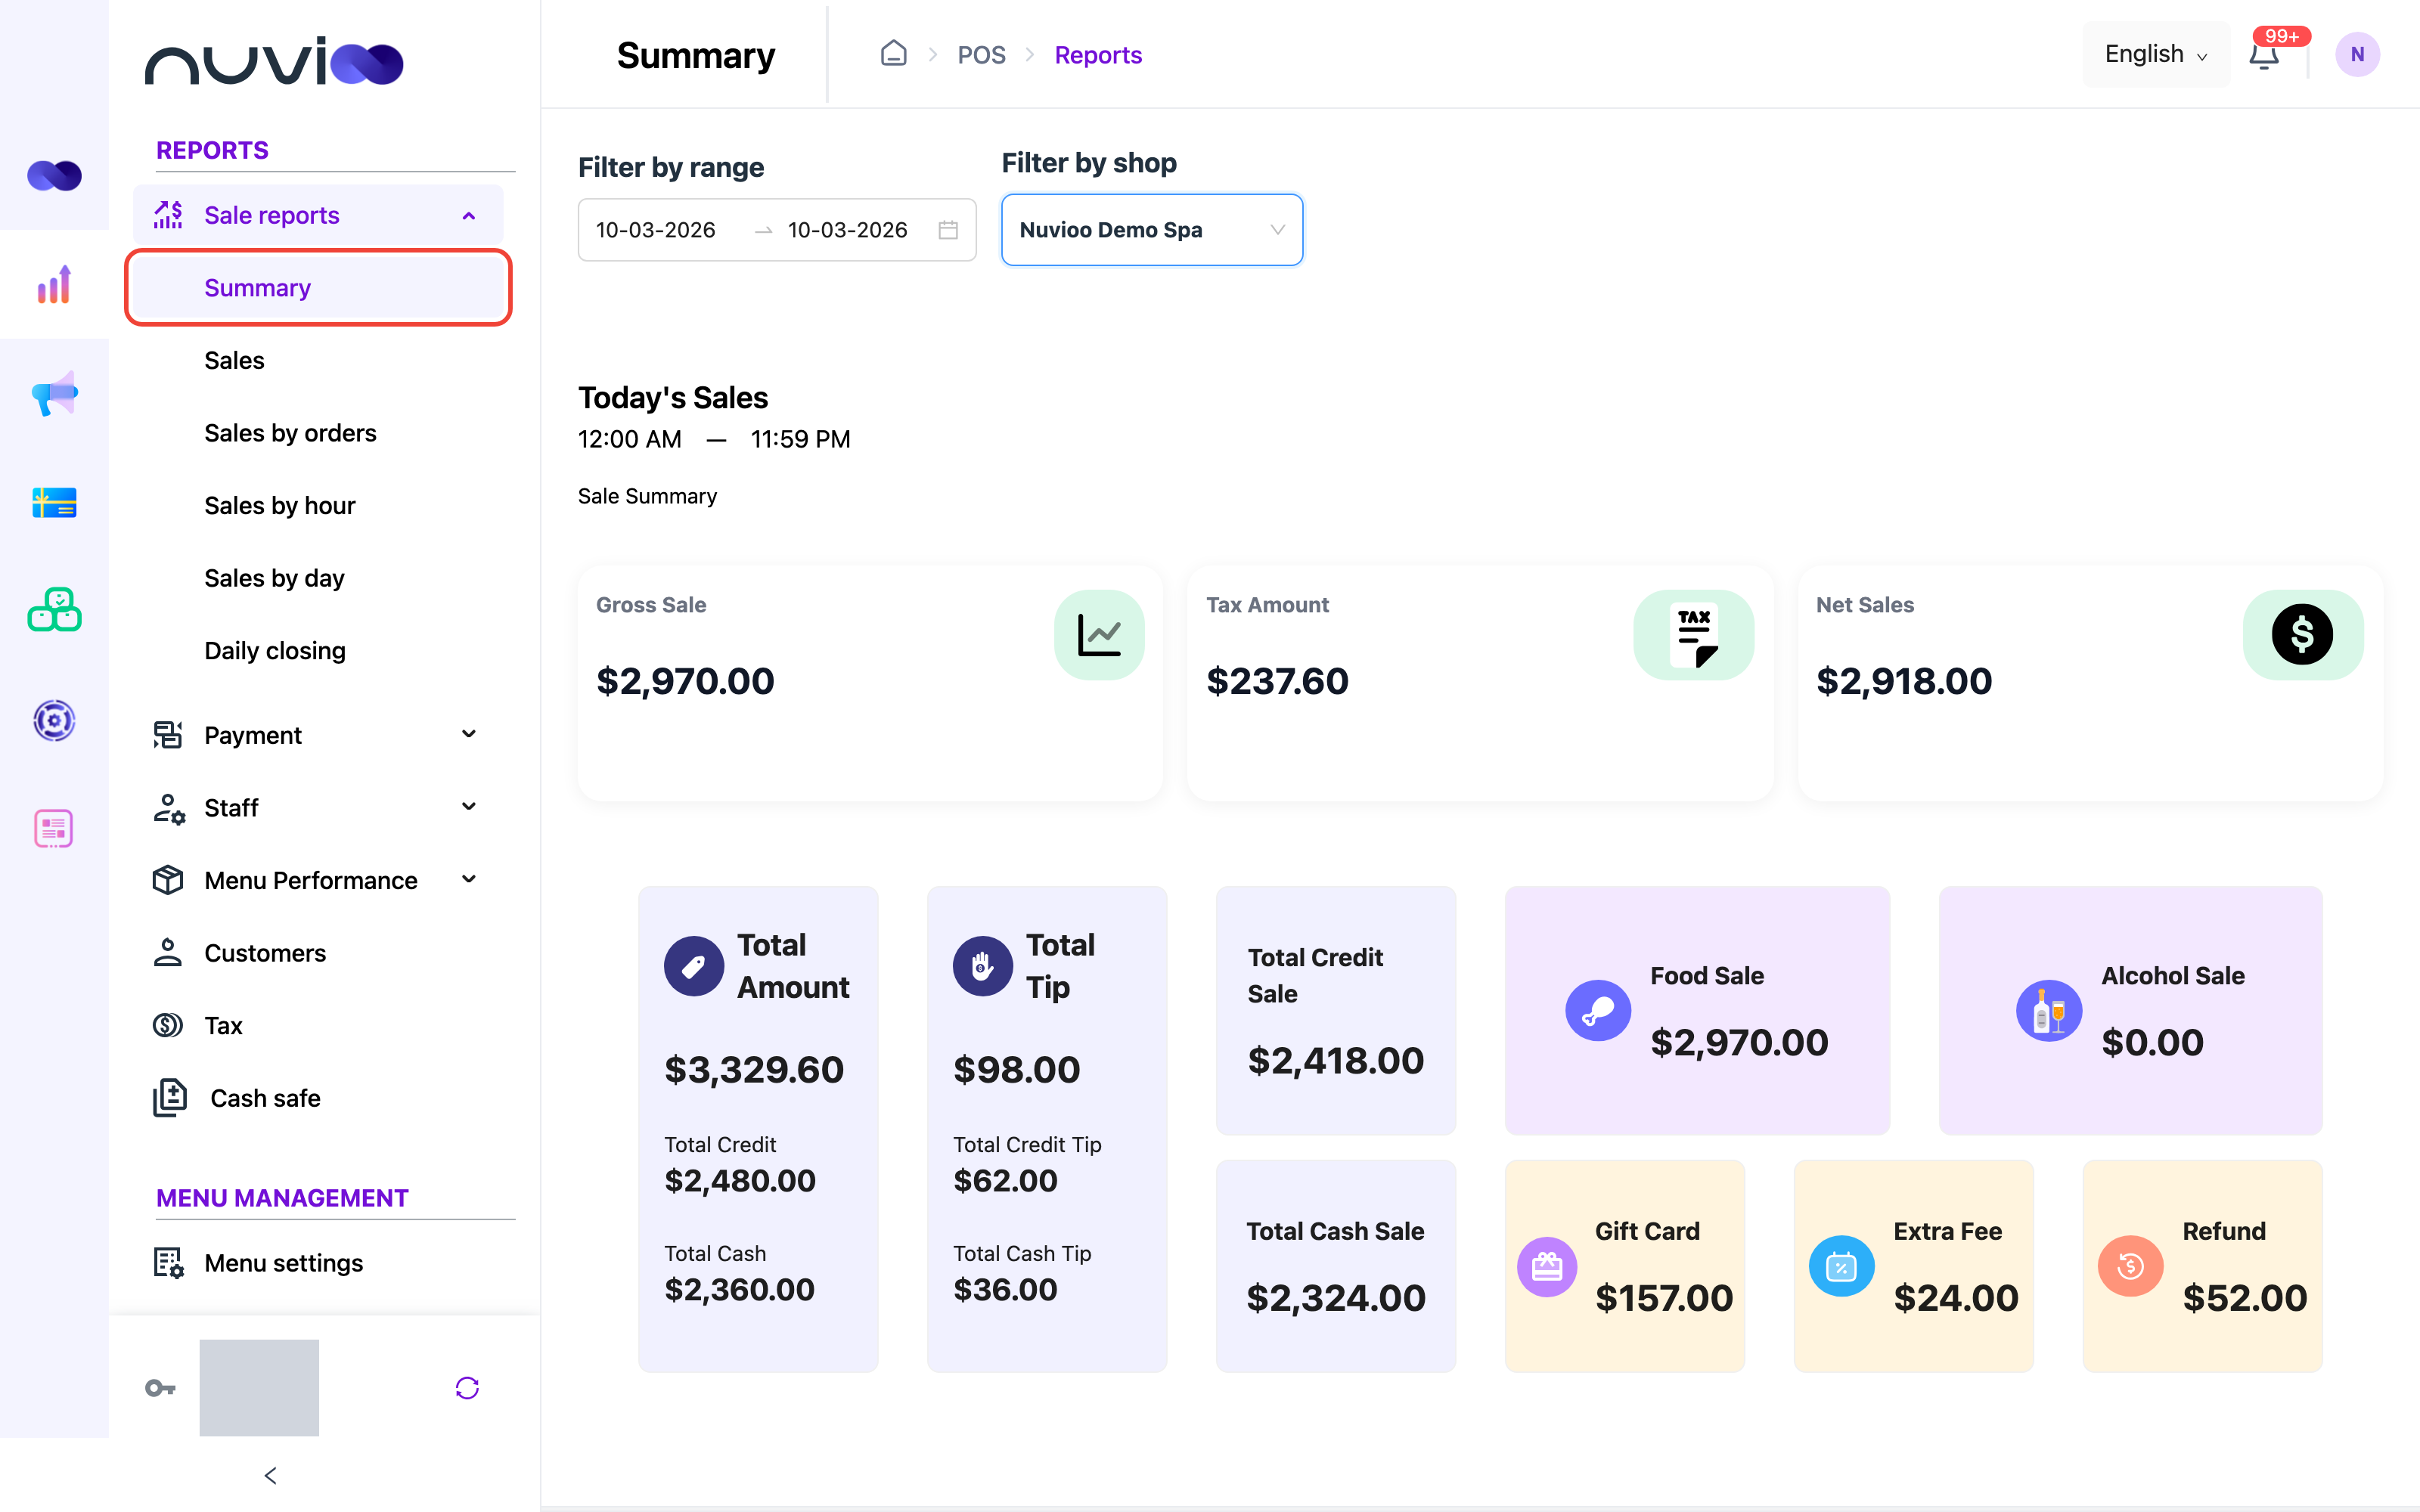
Task: Click the Tax Amount receipt icon
Action: 1693,635
